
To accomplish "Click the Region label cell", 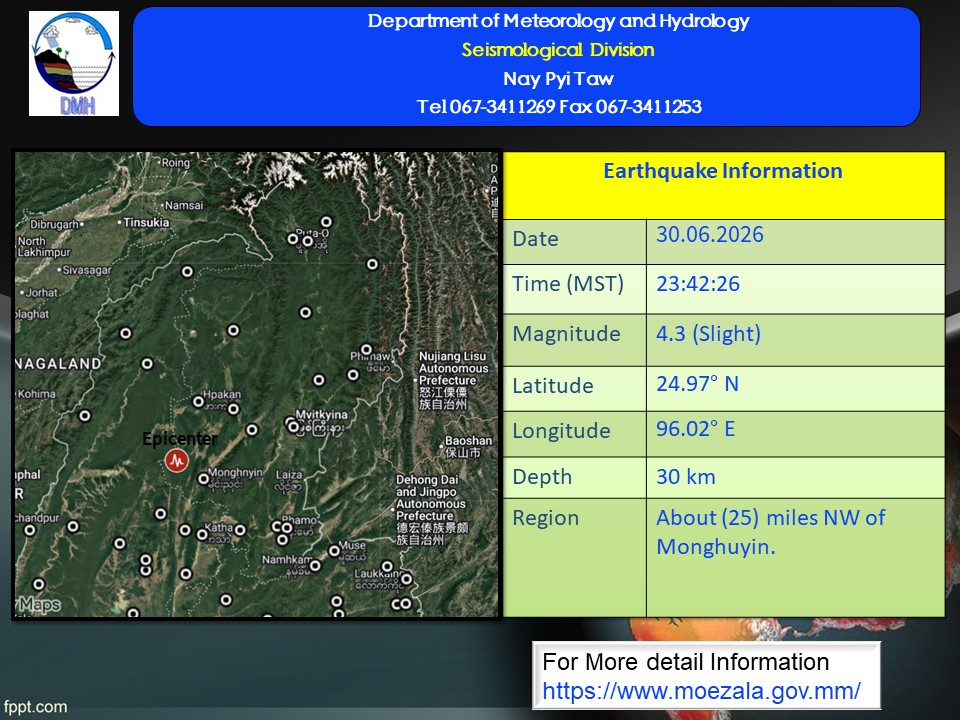I will 574,558.
